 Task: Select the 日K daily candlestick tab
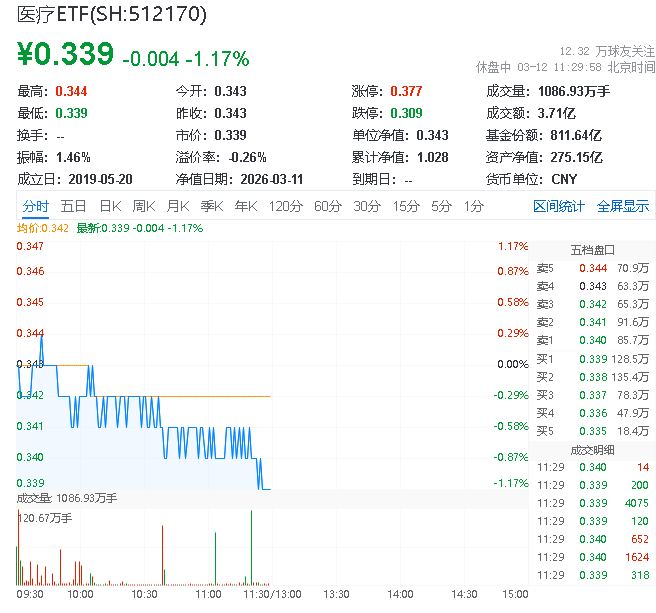coord(110,206)
